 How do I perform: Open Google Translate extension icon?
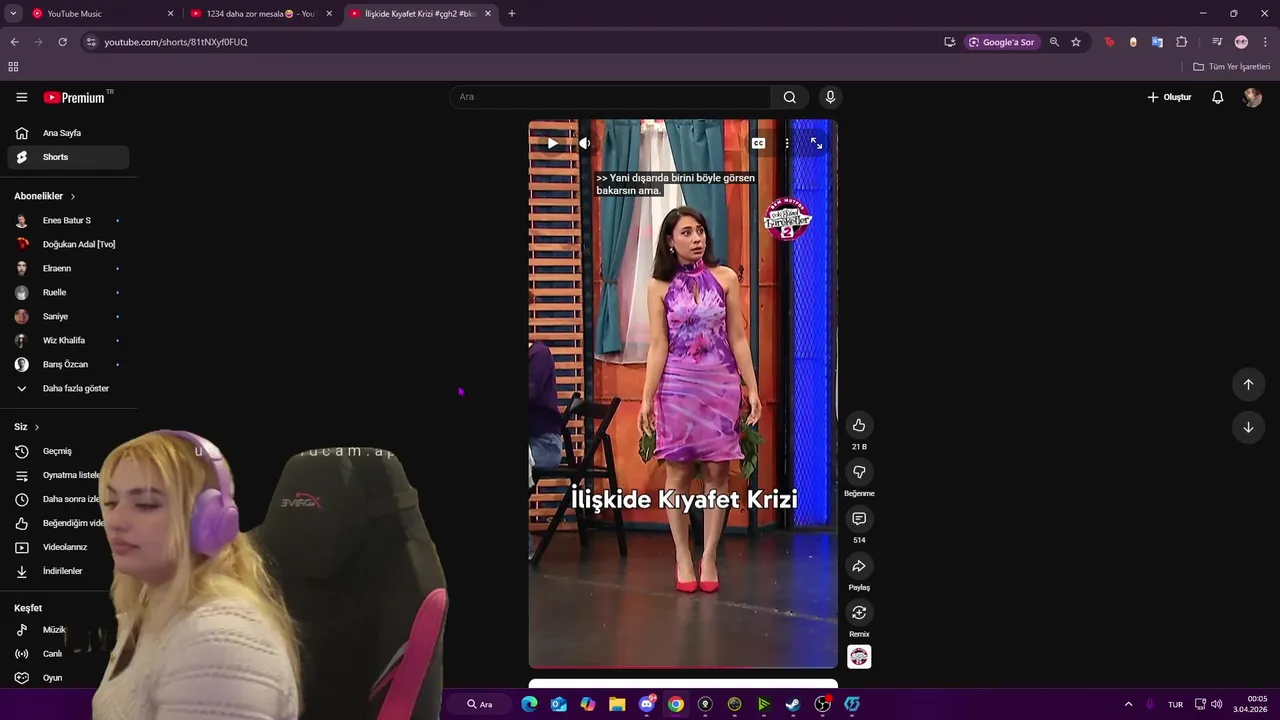(x=1157, y=42)
